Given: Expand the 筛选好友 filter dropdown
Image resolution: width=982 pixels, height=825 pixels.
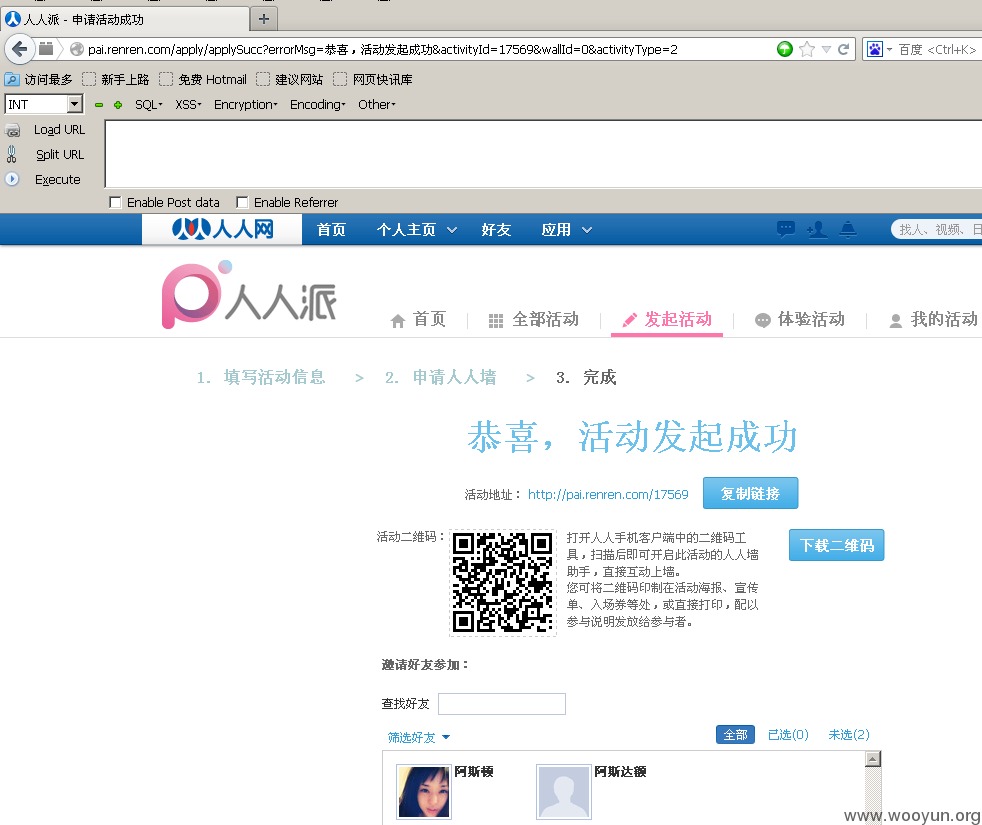Looking at the screenshot, I should coord(418,737).
